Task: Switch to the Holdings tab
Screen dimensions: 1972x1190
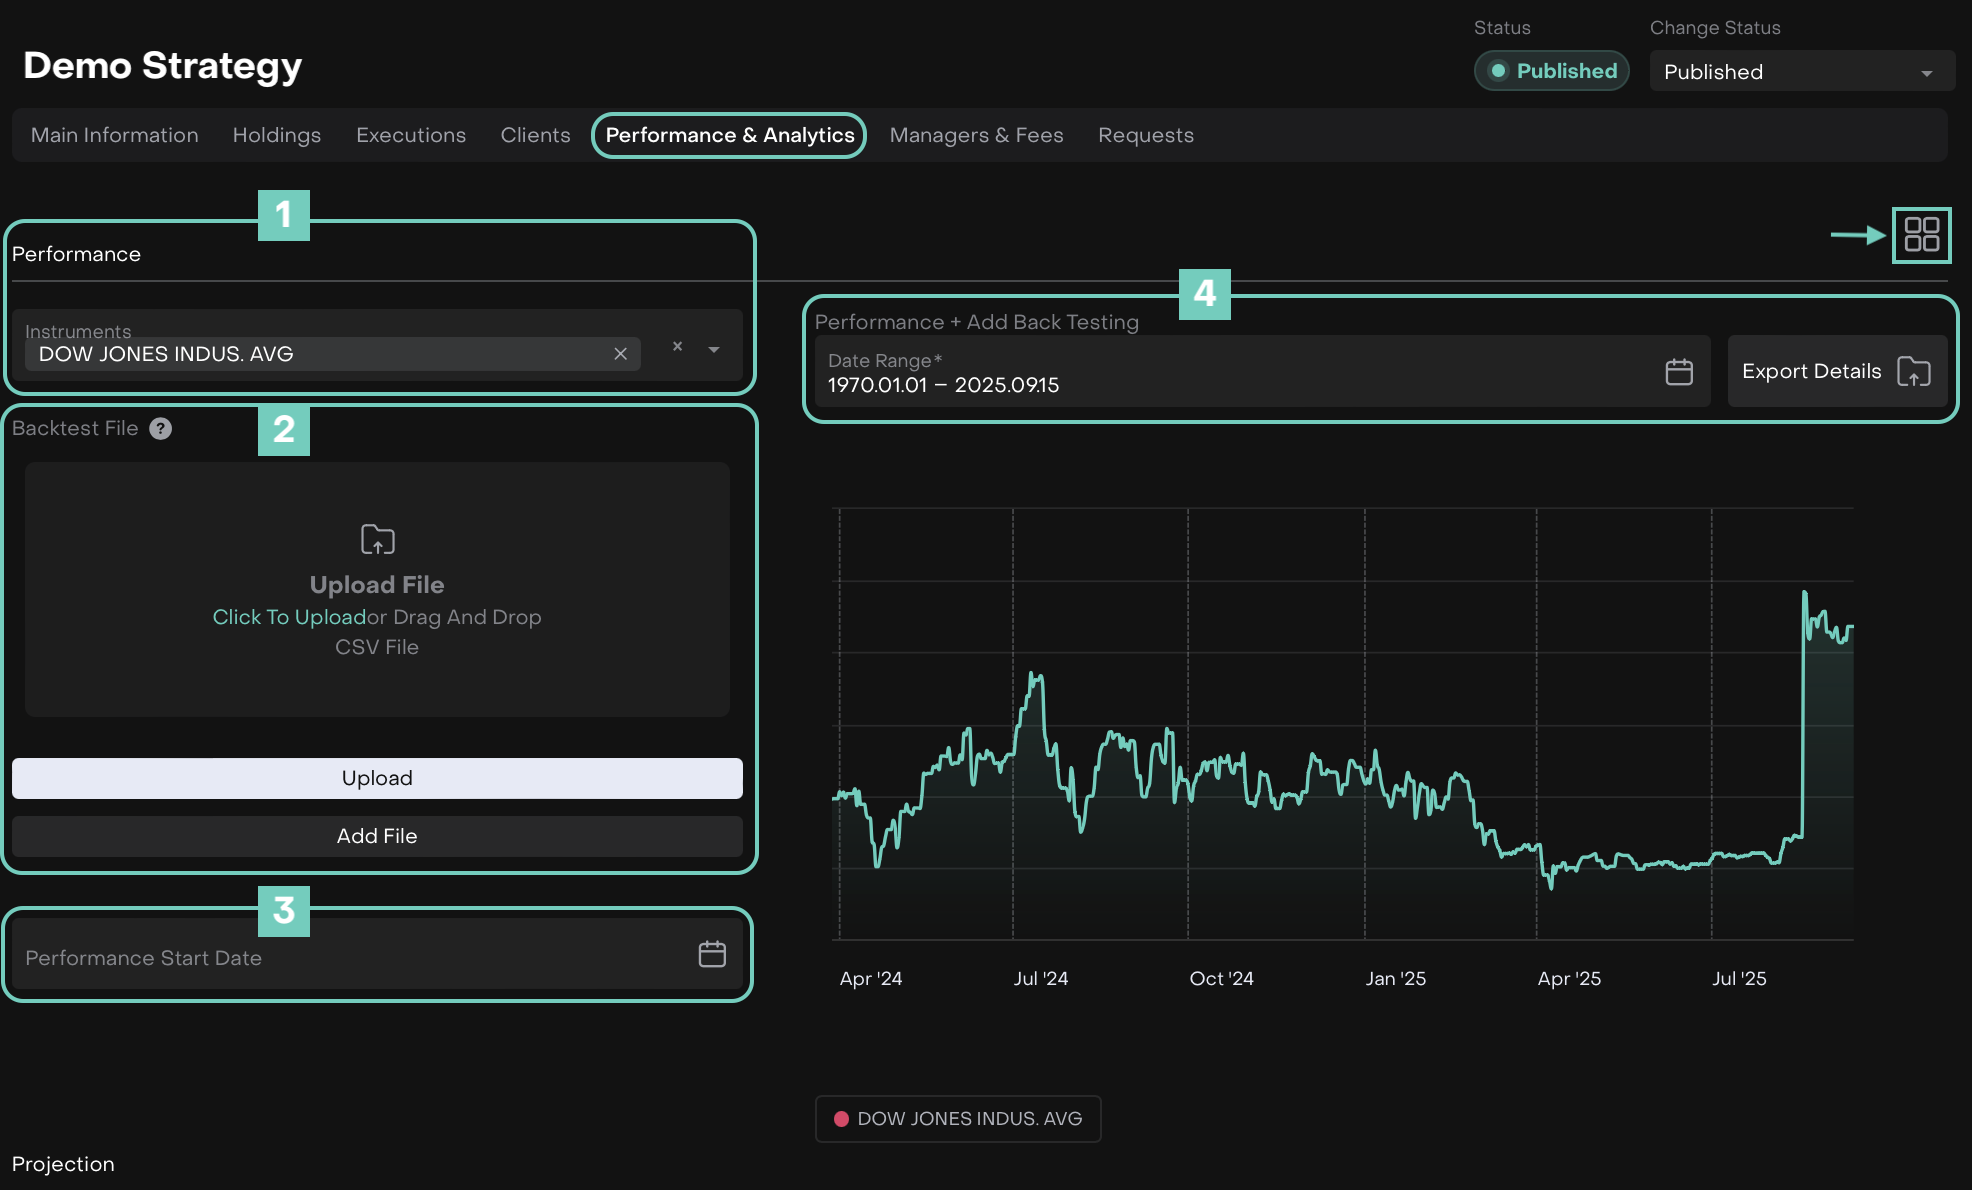Action: pos(277,135)
